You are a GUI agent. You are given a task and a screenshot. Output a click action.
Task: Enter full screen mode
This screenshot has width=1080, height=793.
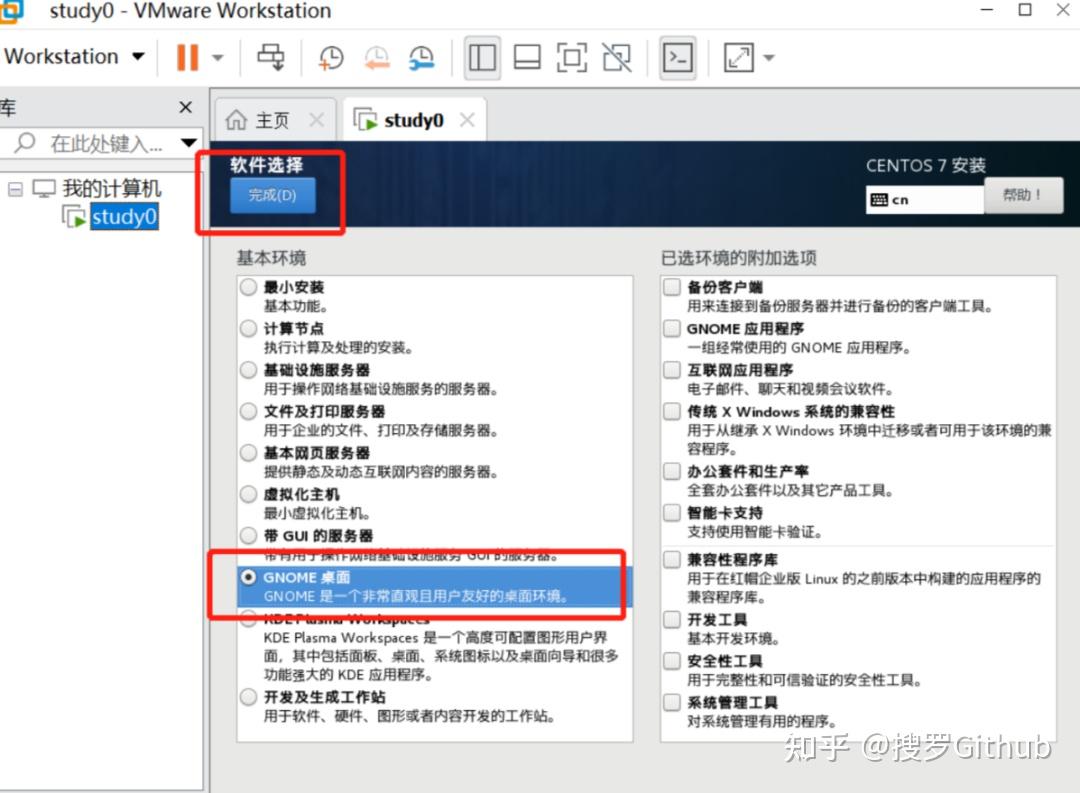572,58
